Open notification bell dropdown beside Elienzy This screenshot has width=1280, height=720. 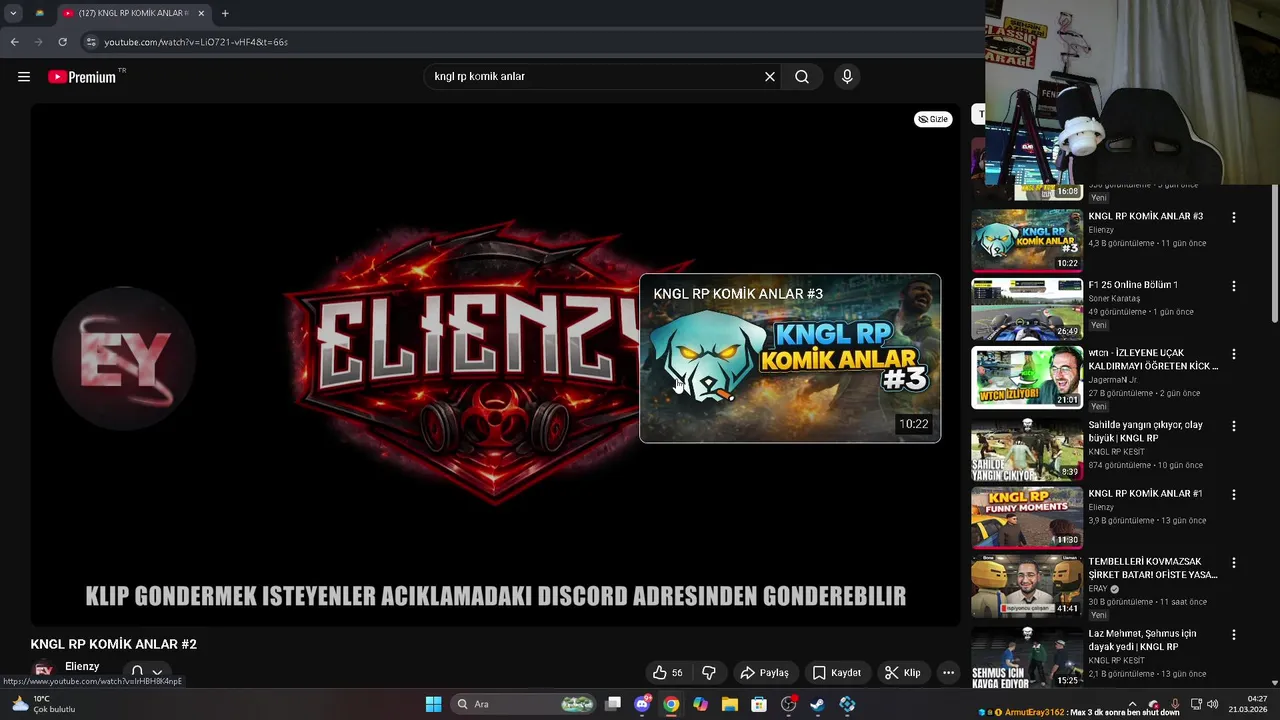[146, 673]
